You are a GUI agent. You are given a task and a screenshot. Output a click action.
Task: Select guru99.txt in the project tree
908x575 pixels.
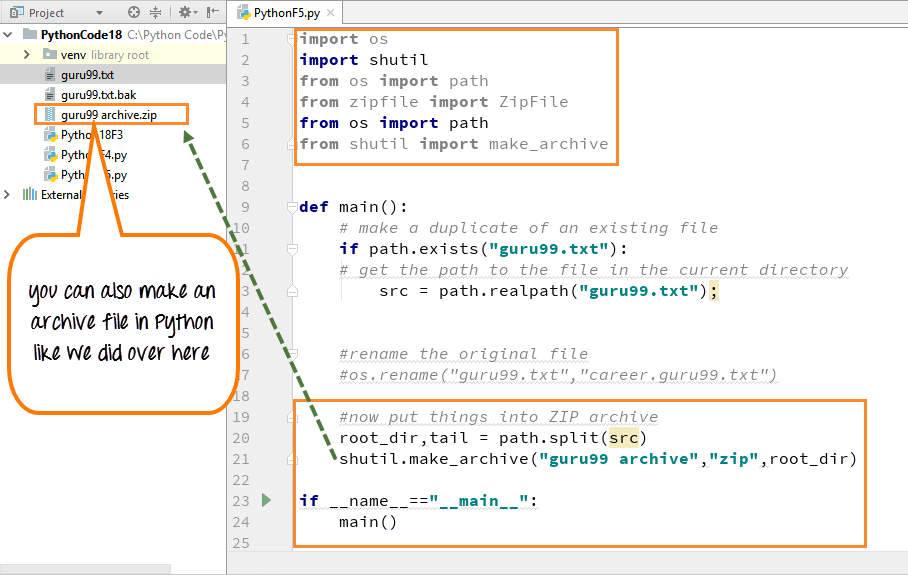tap(87, 75)
